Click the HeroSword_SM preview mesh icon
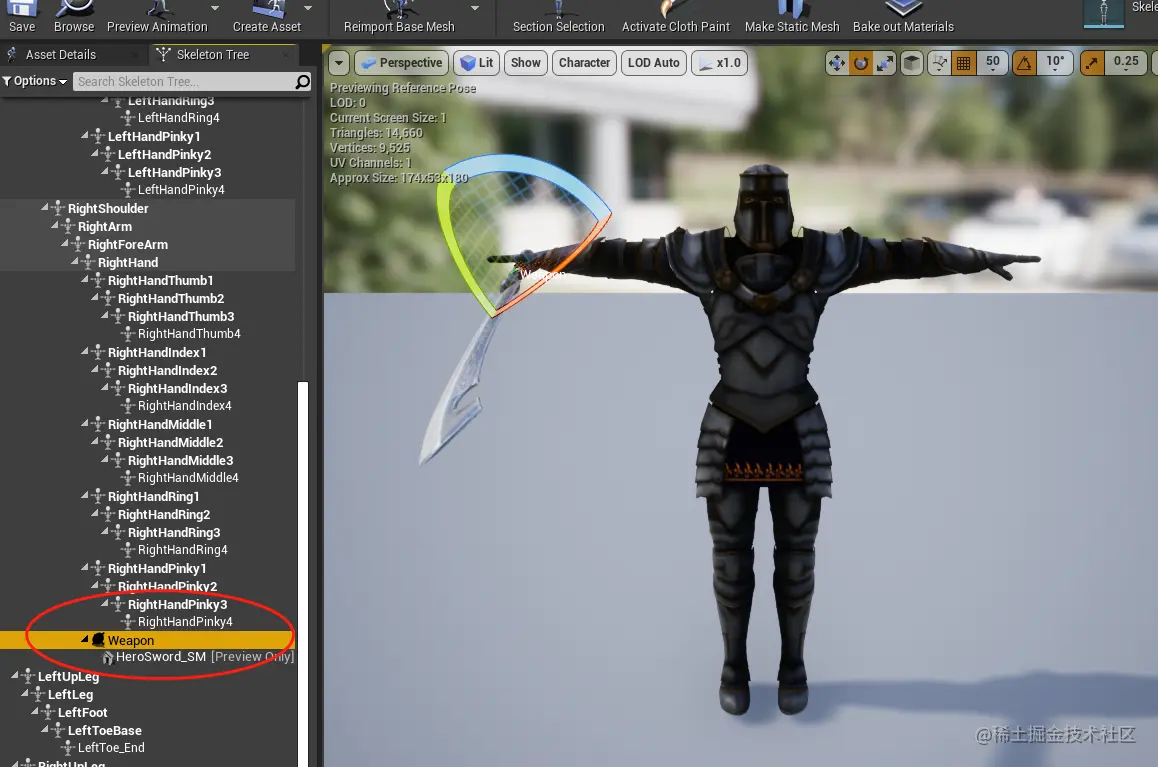The height and width of the screenshot is (767, 1158). click(x=108, y=657)
